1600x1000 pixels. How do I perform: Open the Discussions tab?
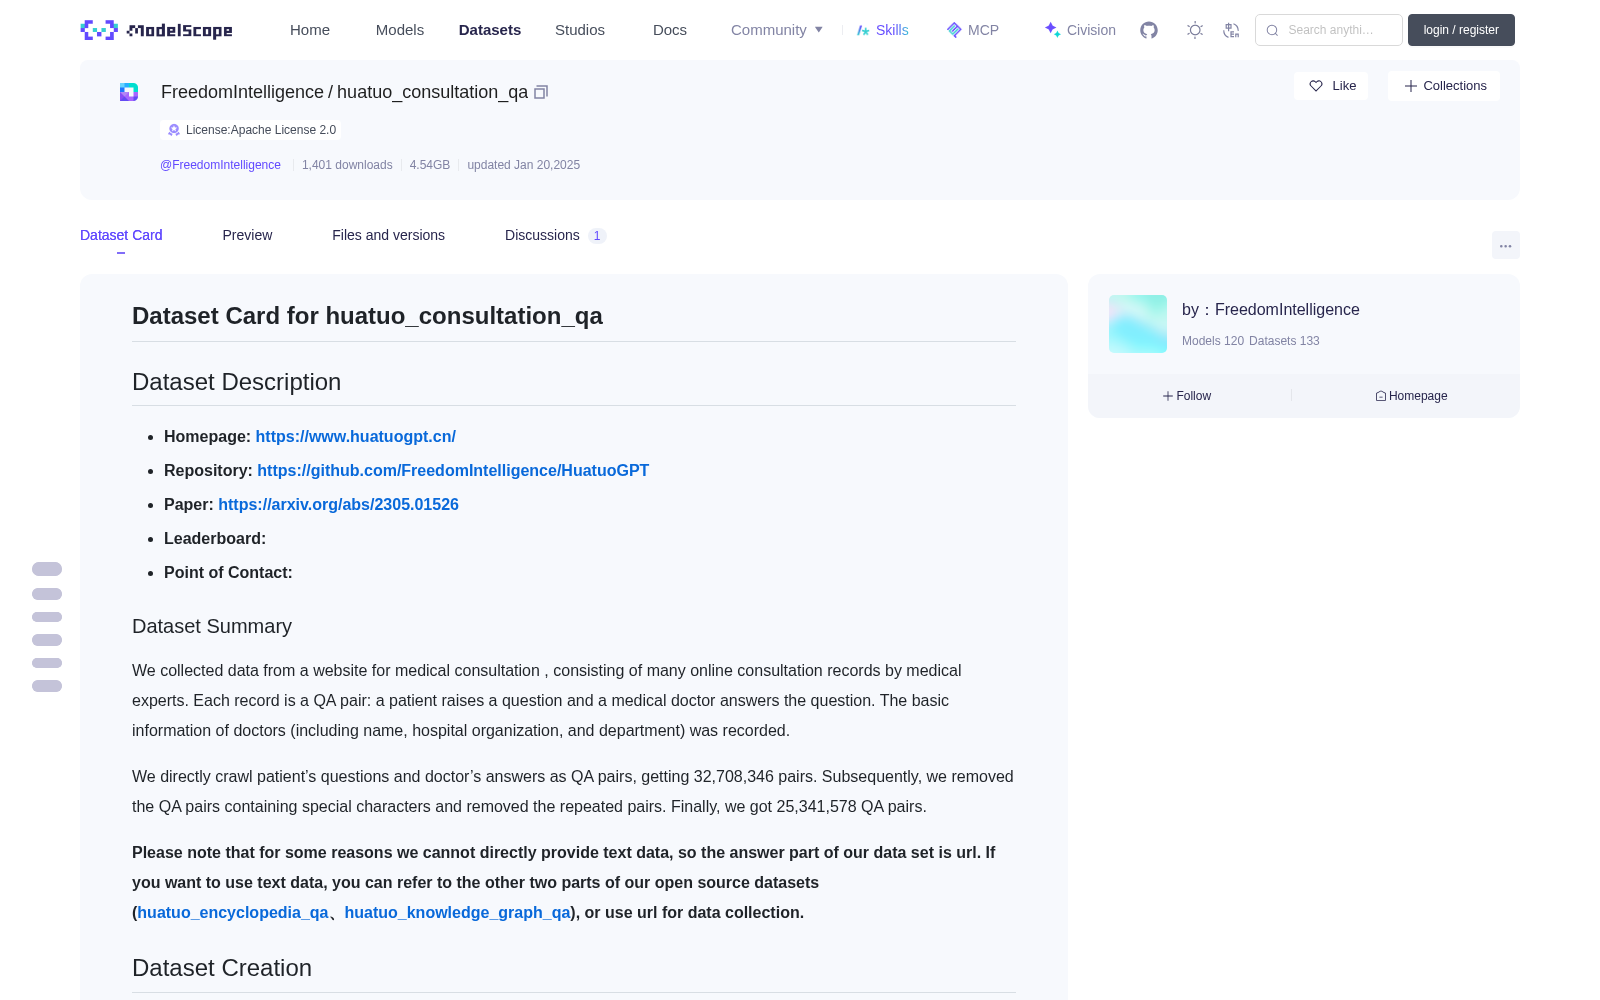555,235
